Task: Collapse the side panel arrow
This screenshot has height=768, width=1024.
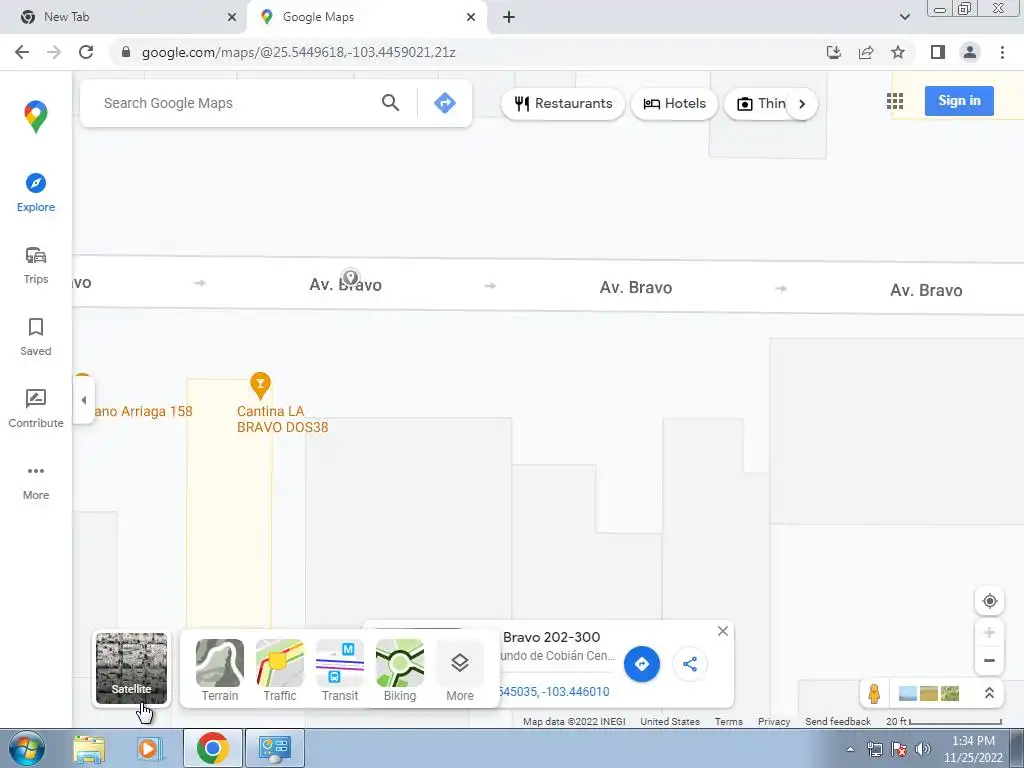Action: coord(84,400)
